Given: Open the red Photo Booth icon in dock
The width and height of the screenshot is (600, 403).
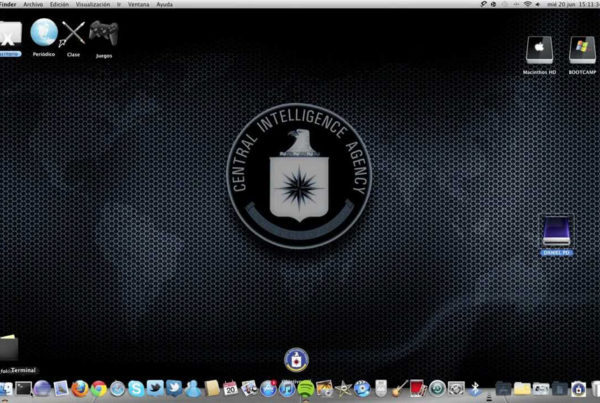Looking at the screenshot, I should point(418,388).
